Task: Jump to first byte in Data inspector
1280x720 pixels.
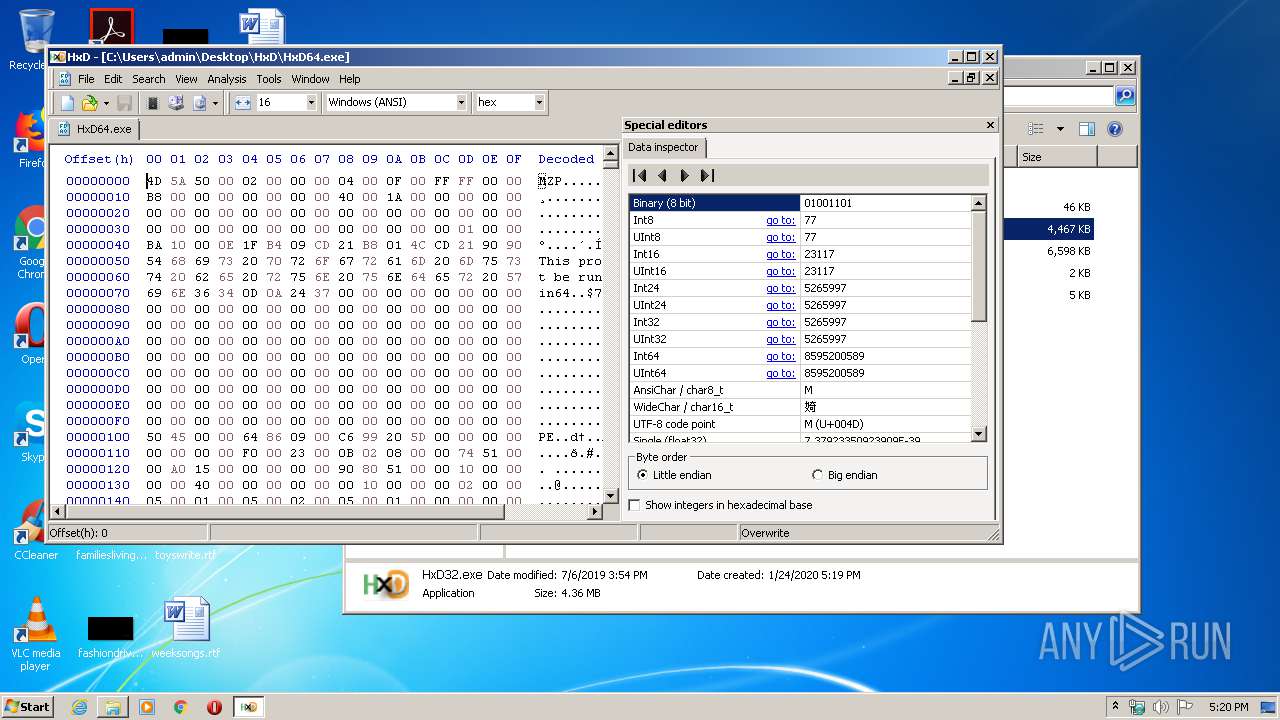Action: pos(640,175)
